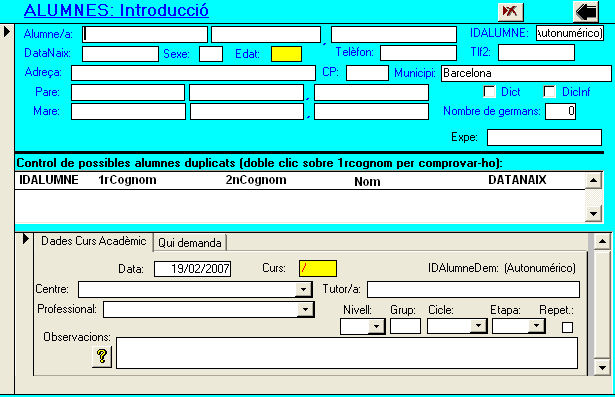Click the yellow Curs field
This screenshot has height=397, width=615.
(318, 269)
